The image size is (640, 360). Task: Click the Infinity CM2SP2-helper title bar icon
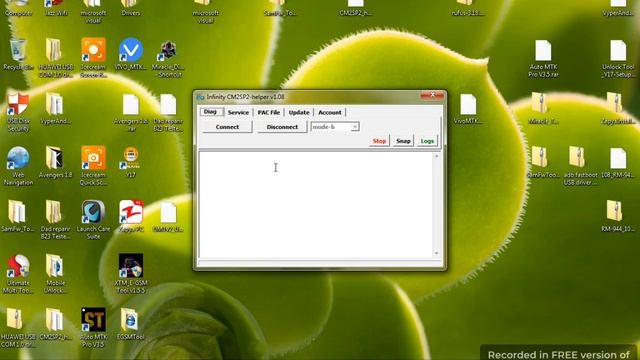coord(200,97)
